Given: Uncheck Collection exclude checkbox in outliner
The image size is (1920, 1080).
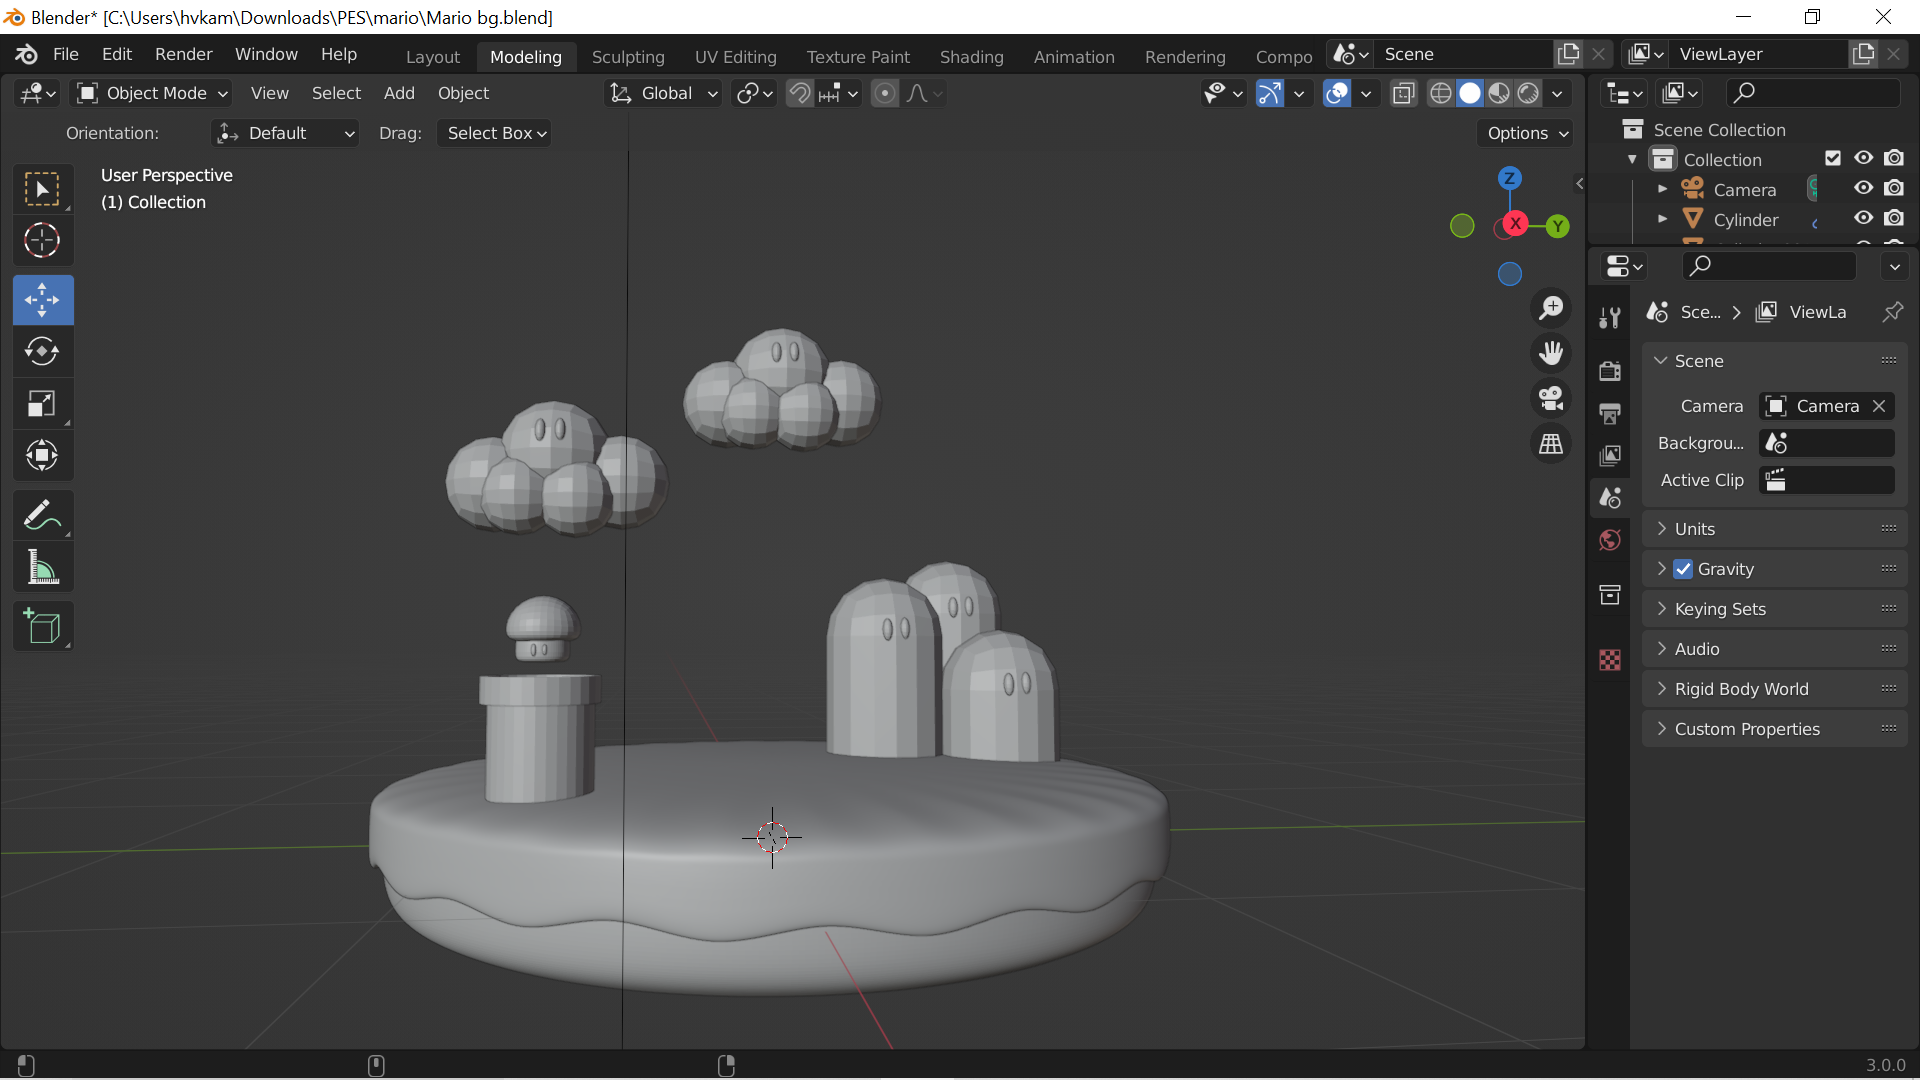Looking at the screenshot, I should [1833, 158].
